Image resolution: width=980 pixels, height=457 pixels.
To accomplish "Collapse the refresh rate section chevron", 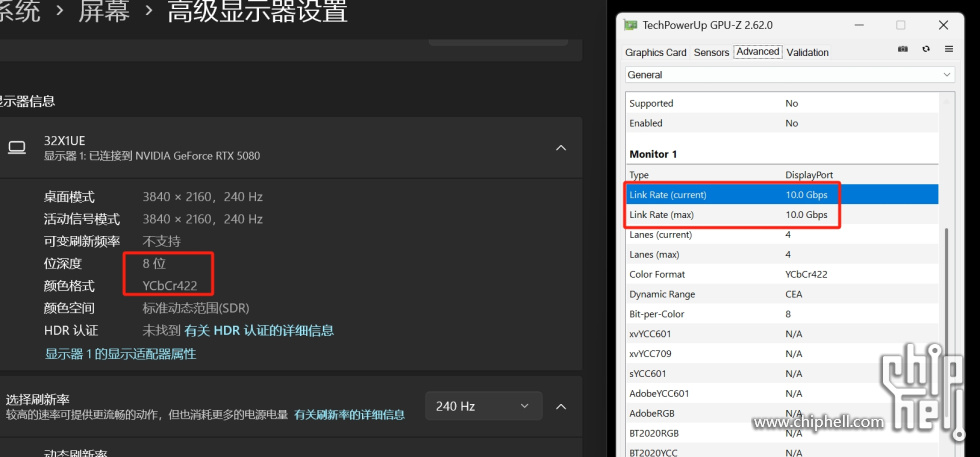I will (561, 406).
